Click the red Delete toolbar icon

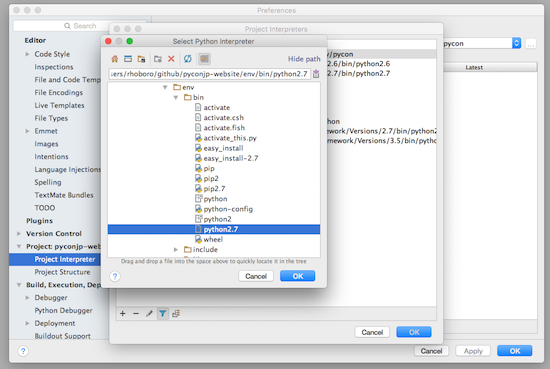pos(171,59)
